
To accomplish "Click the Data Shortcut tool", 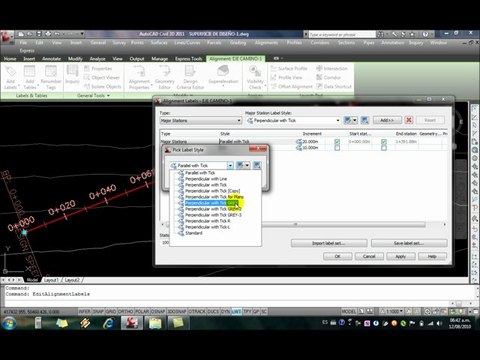I will point(334,86).
